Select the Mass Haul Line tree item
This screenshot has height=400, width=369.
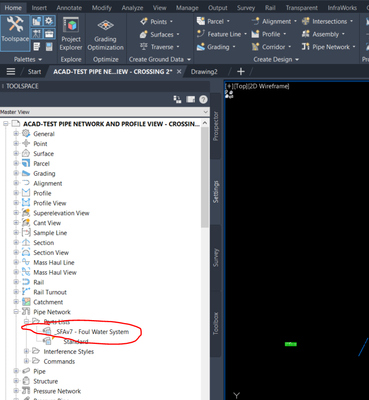54,262
